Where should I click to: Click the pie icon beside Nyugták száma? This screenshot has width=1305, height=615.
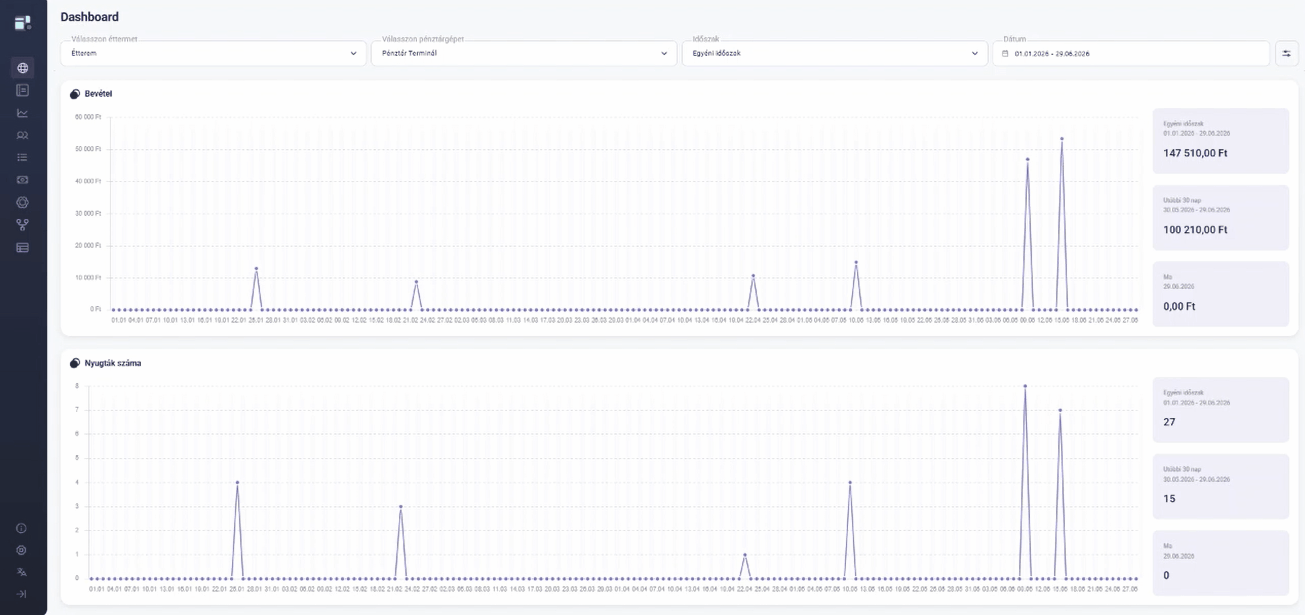(75, 363)
